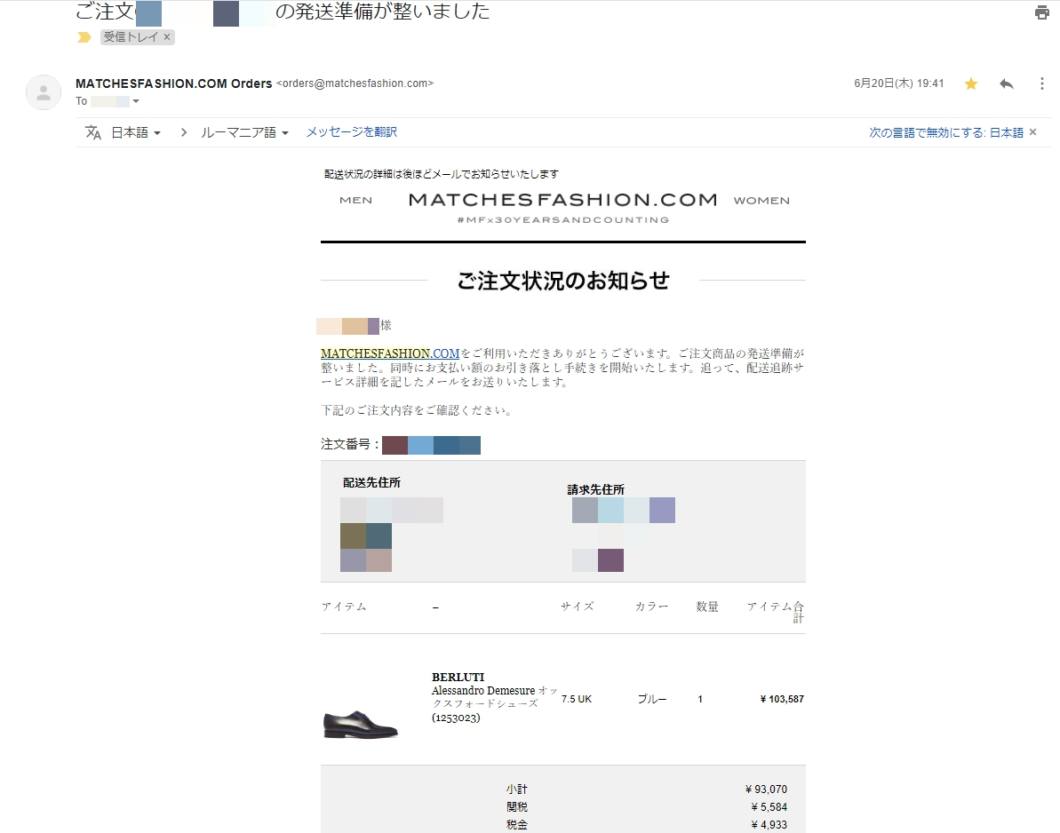Click the product code (1253023)
The image size is (1060, 833).
[x=456, y=717]
